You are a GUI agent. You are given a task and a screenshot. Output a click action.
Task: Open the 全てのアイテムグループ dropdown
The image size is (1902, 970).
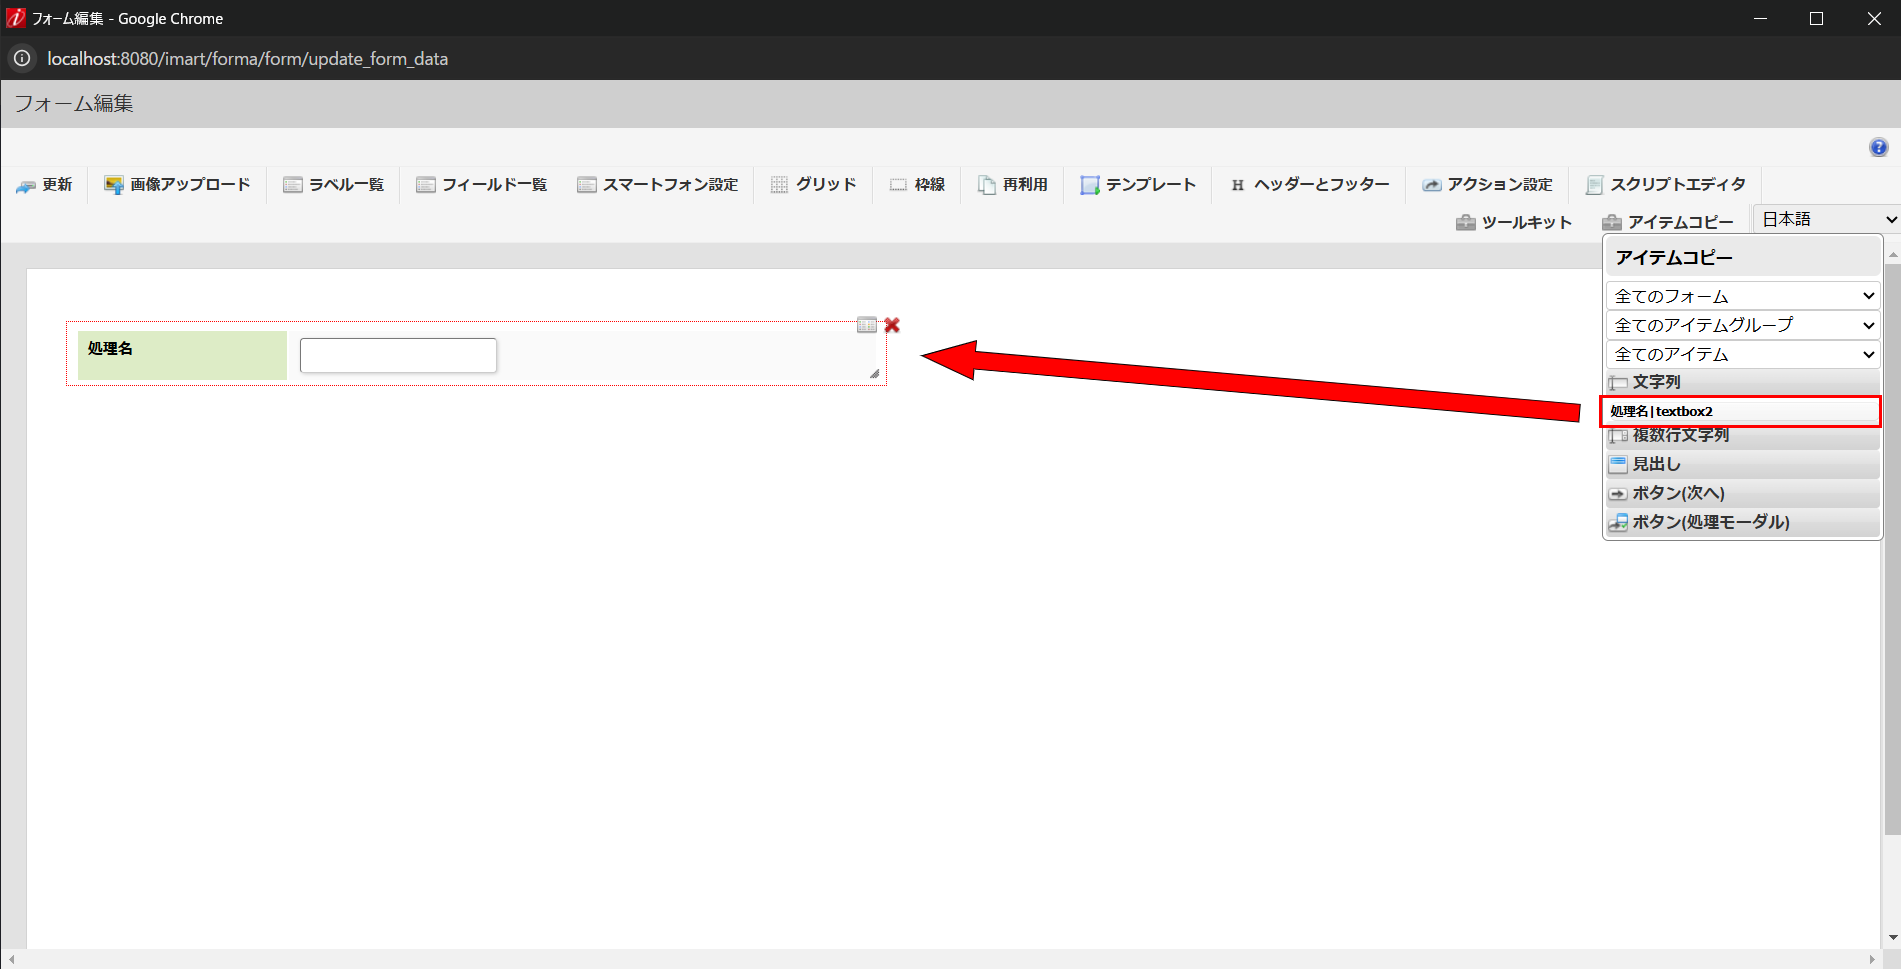1743,324
